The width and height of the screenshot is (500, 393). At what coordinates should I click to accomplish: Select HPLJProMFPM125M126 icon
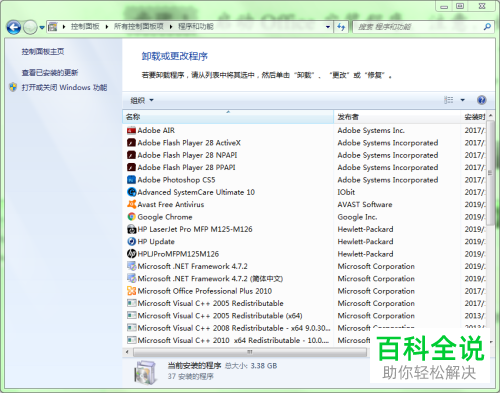[x=131, y=254]
